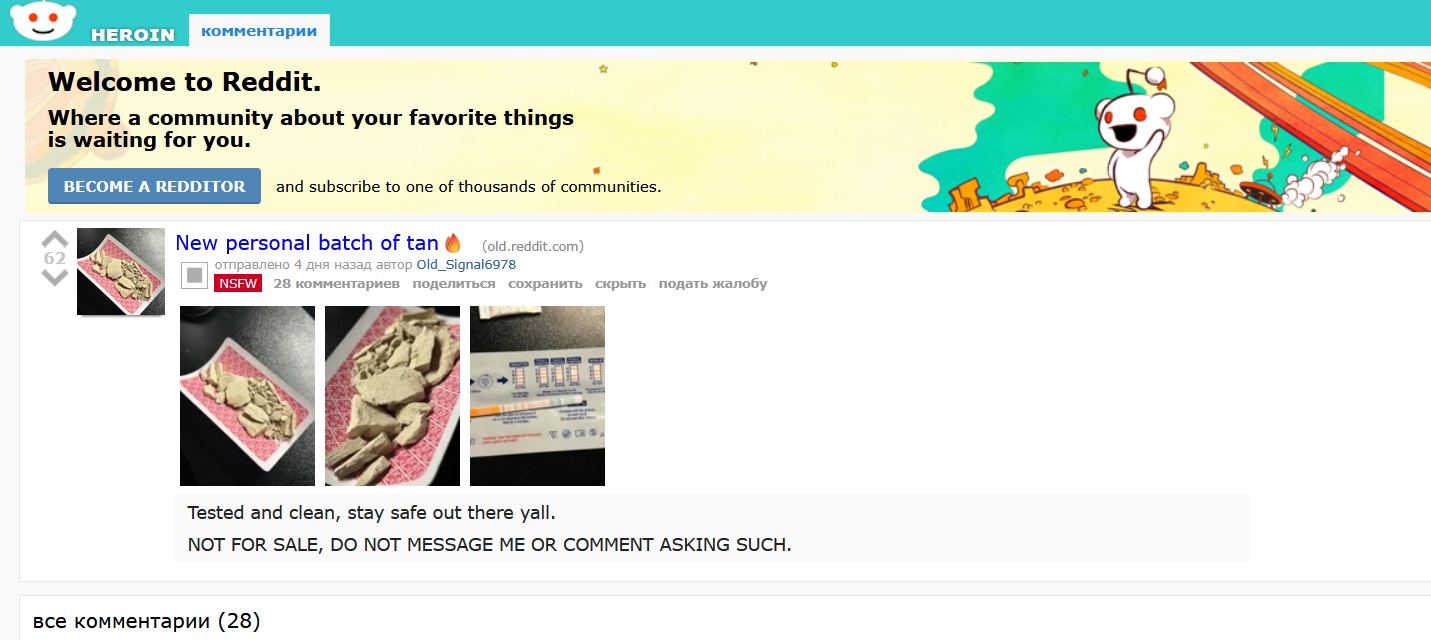Switch to the комментарии tab
The image size is (1431, 640).
pos(259,31)
